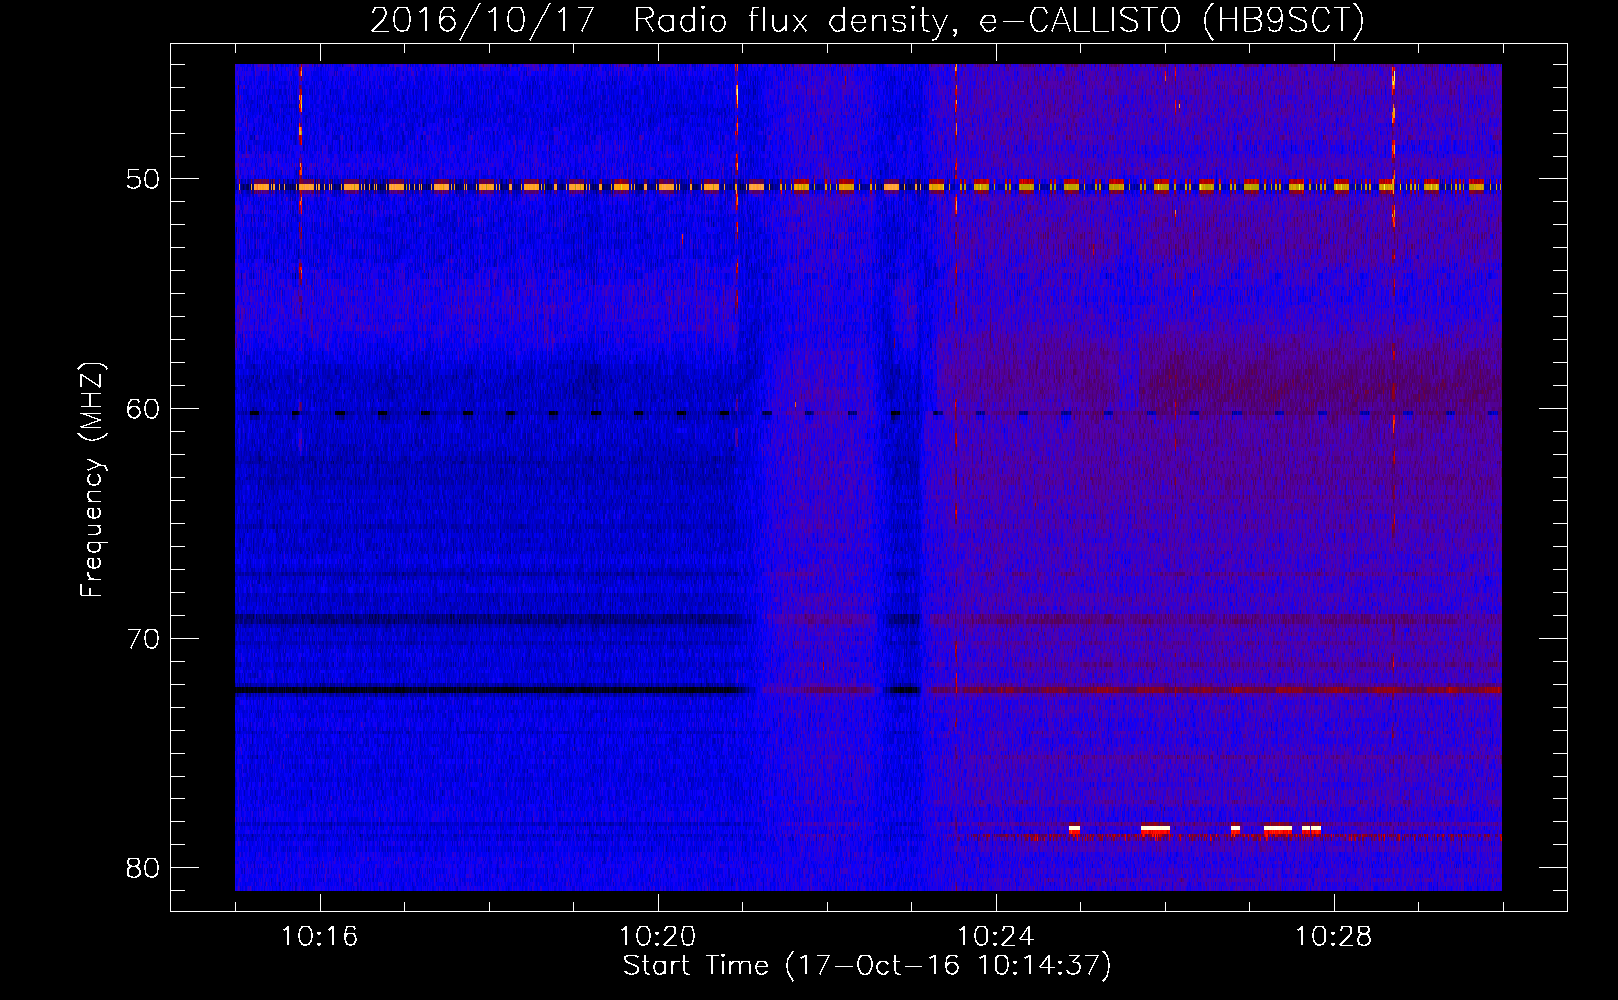Screen dimensions: 1618x1000
Task: Click the Start Time axis label
Action: click(867, 966)
